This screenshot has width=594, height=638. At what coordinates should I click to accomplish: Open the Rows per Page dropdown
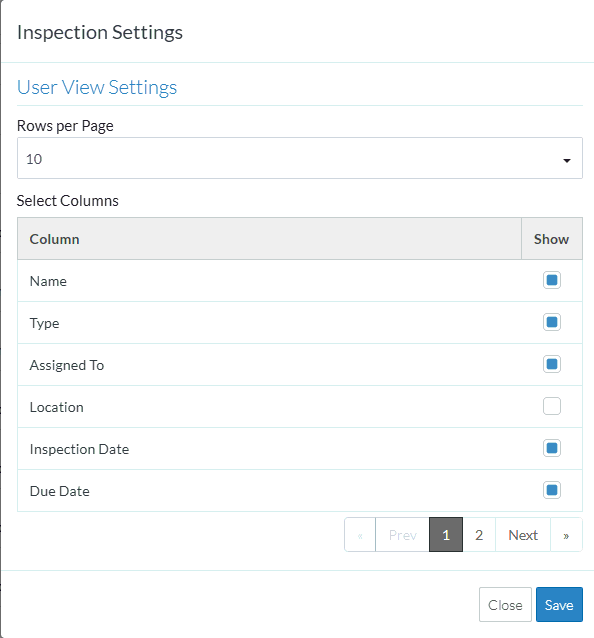click(300, 158)
